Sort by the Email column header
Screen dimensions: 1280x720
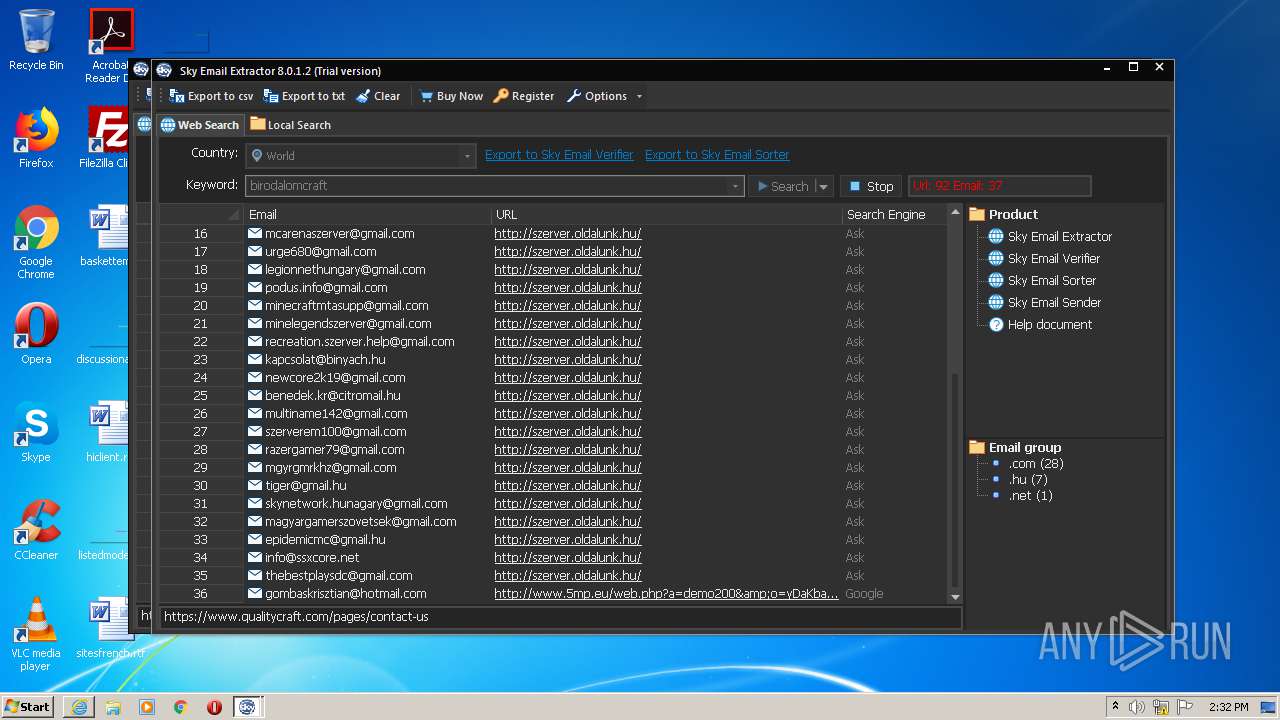[367, 214]
